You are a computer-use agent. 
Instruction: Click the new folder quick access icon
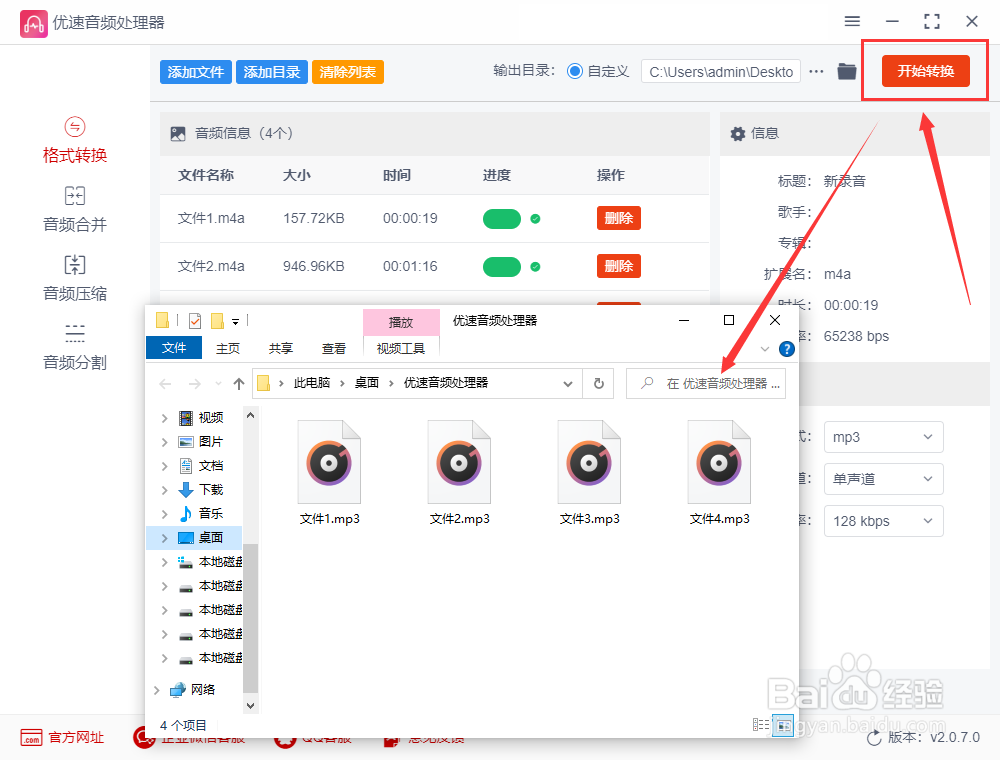click(217, 320)
